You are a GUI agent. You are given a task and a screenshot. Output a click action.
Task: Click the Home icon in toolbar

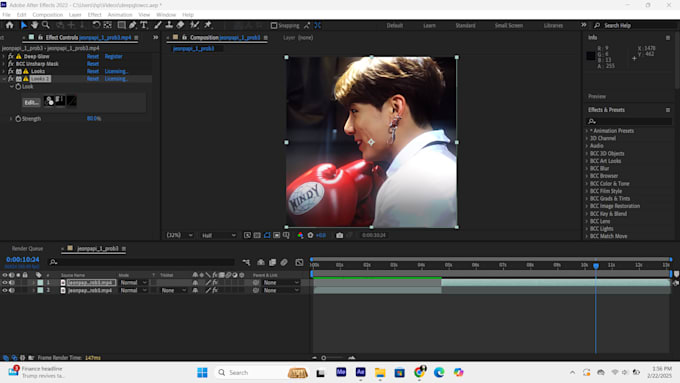[10, 25]
